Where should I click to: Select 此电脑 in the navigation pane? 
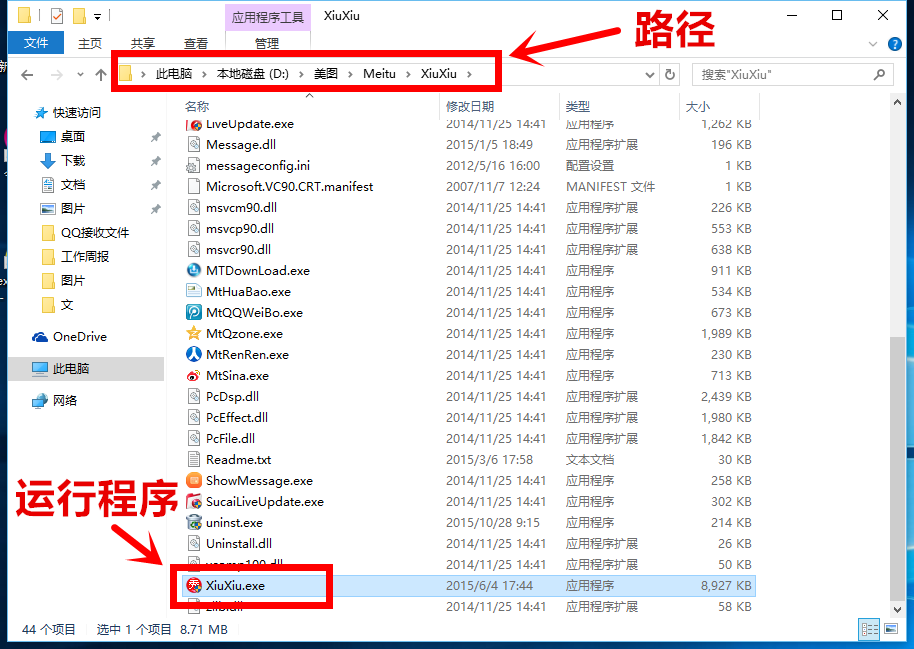click(x=86, y=369)
